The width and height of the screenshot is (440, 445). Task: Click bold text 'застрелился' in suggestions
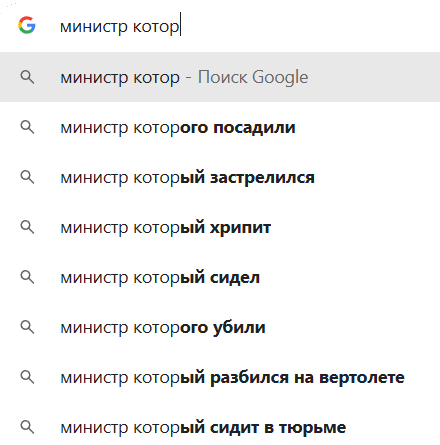pos(262,178)
